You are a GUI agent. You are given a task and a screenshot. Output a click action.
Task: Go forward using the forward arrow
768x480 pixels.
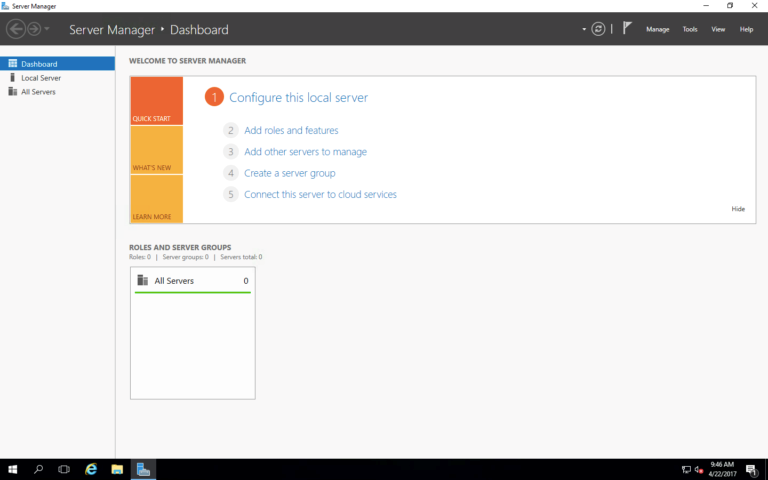(x=34, y=29)
